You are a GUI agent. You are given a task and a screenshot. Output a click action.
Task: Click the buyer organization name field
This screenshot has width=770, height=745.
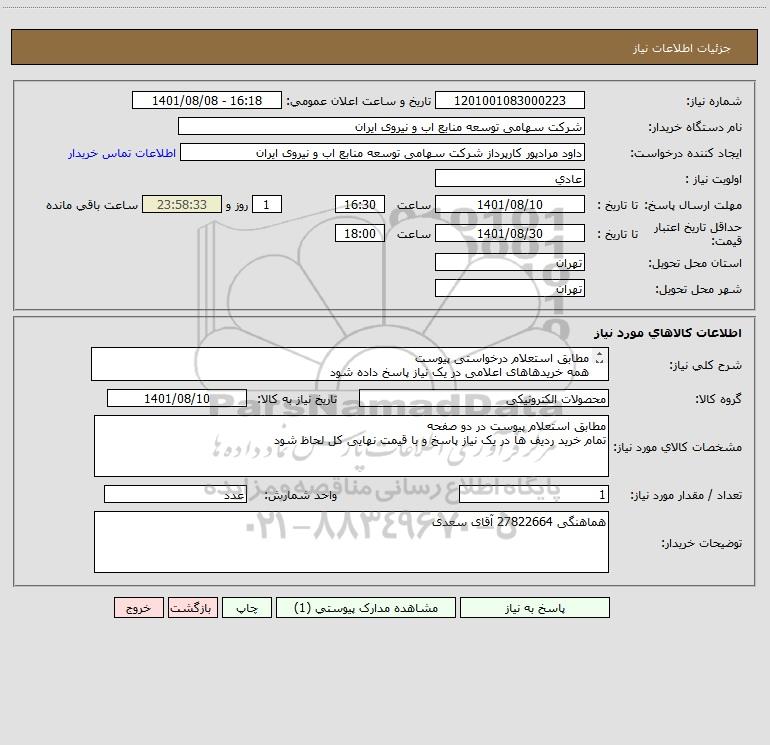381,126
